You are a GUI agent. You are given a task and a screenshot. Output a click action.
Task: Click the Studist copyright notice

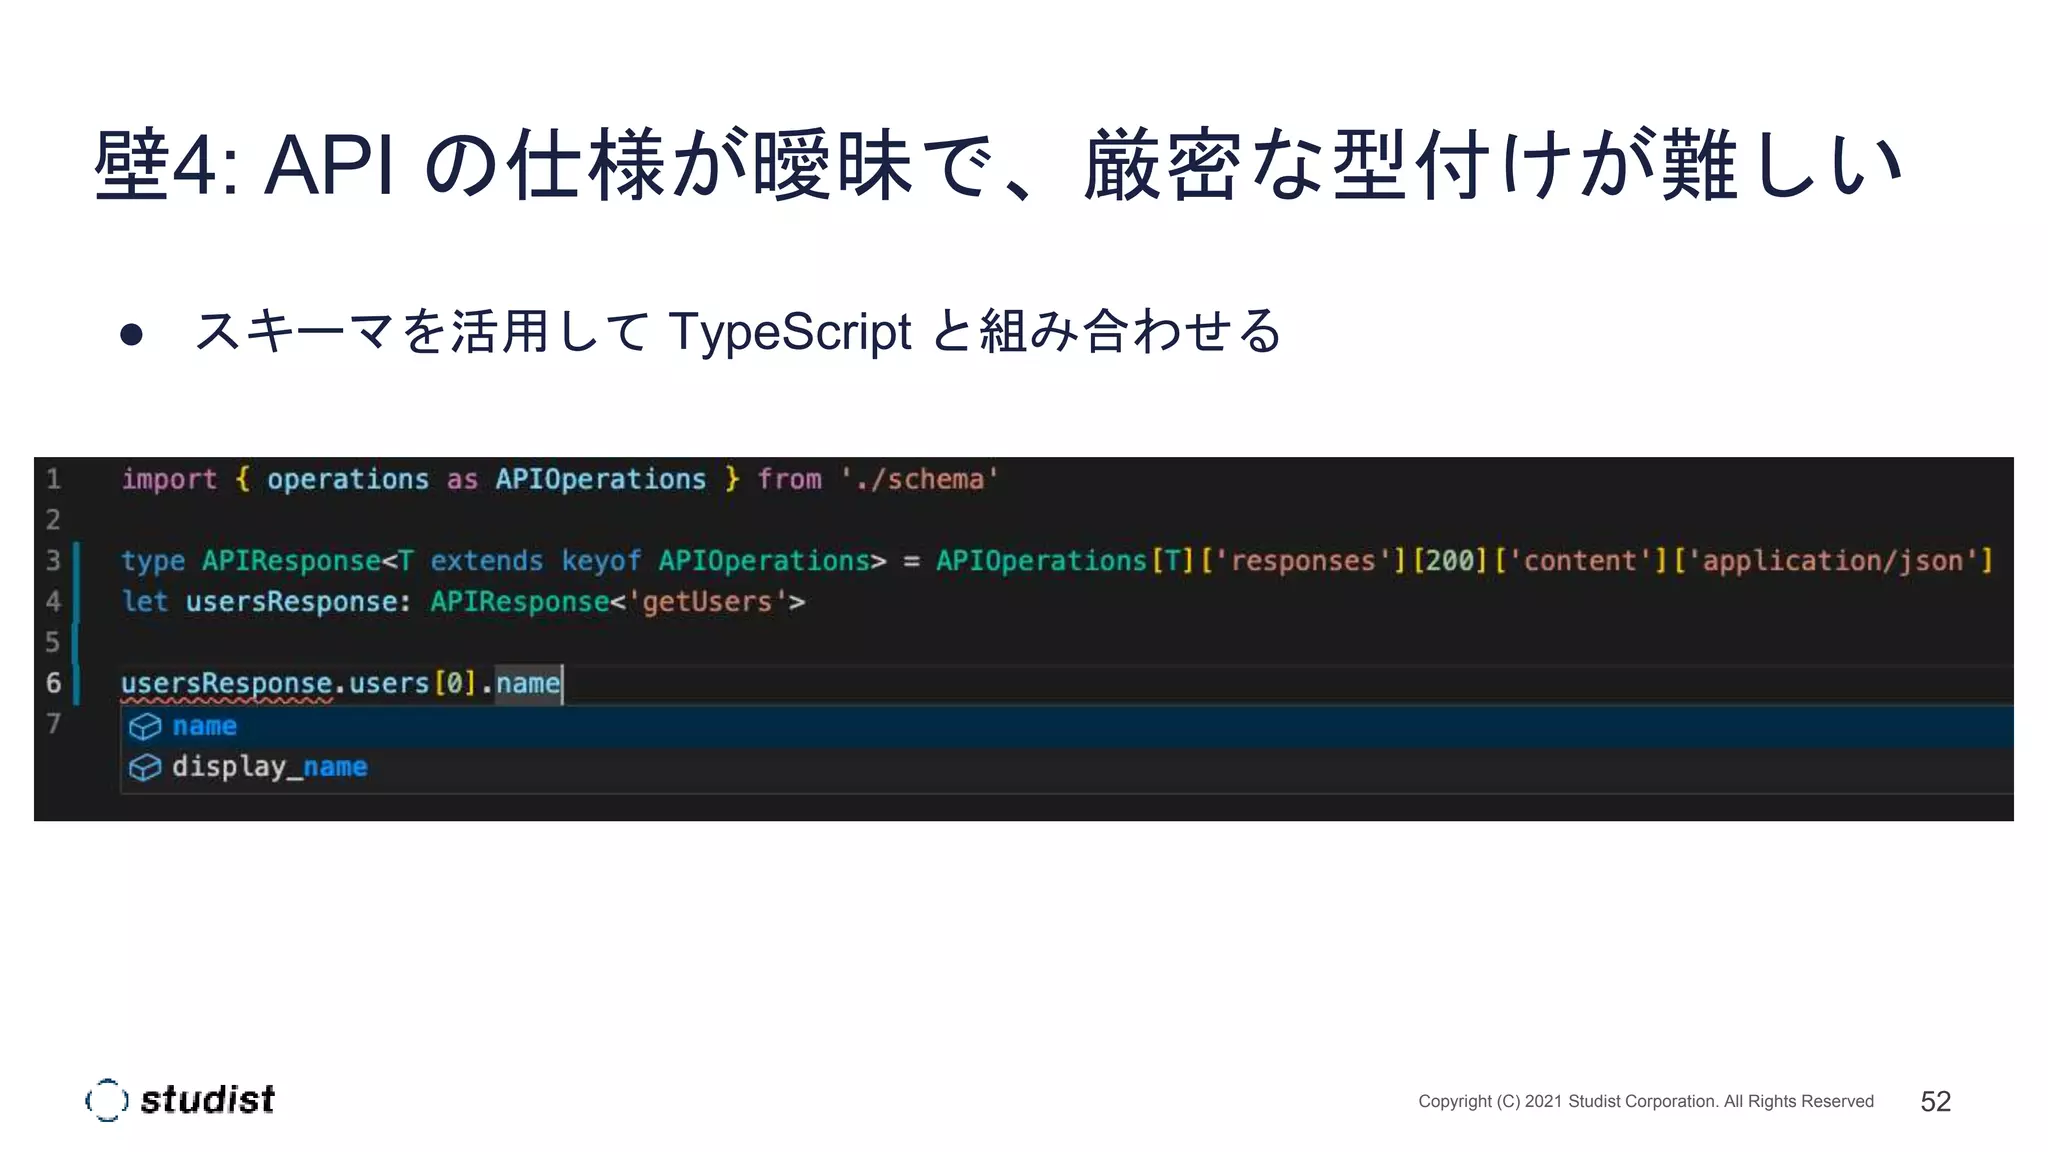coord(1646,1101)
